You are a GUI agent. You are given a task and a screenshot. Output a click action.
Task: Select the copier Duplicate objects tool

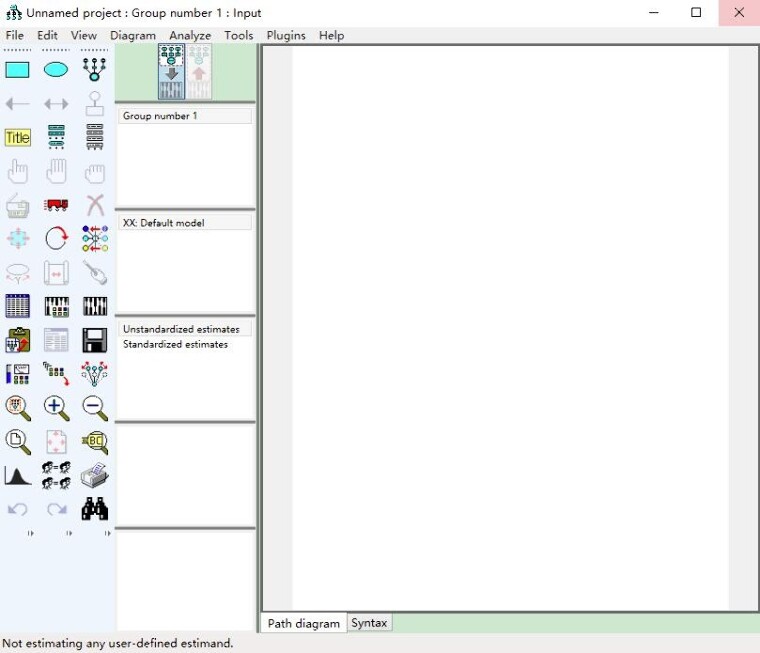click(x=17, y=205)
